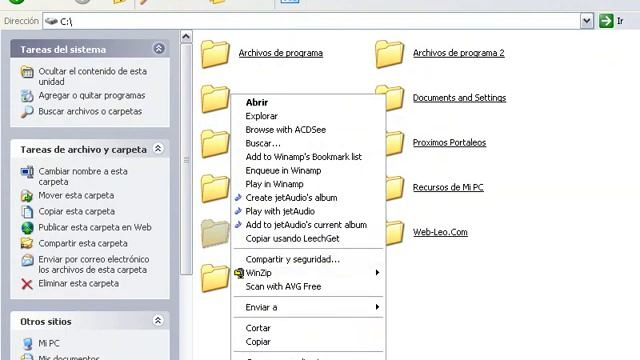Expand the WinZip submenu arrow
The image size is (640, 360).
378,273
